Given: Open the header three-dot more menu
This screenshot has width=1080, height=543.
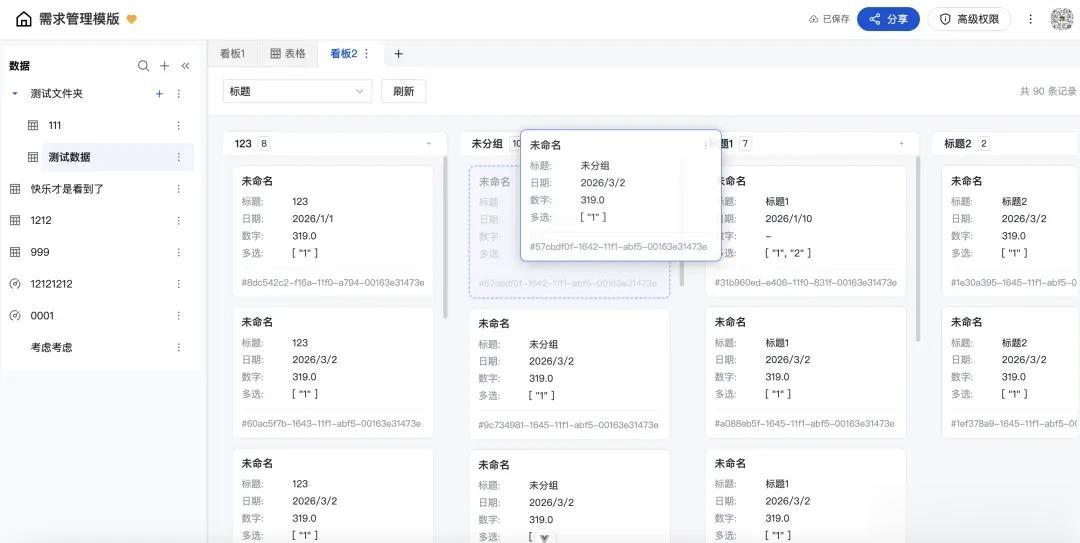Looking at the screenshot, I should (1030, 19).
